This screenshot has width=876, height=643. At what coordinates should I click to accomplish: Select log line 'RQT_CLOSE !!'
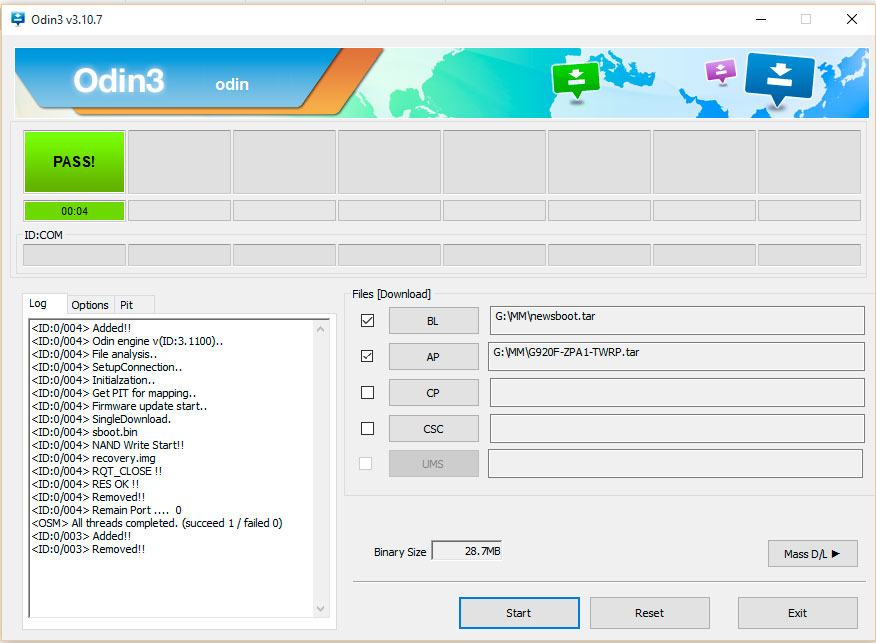(97, 471)
